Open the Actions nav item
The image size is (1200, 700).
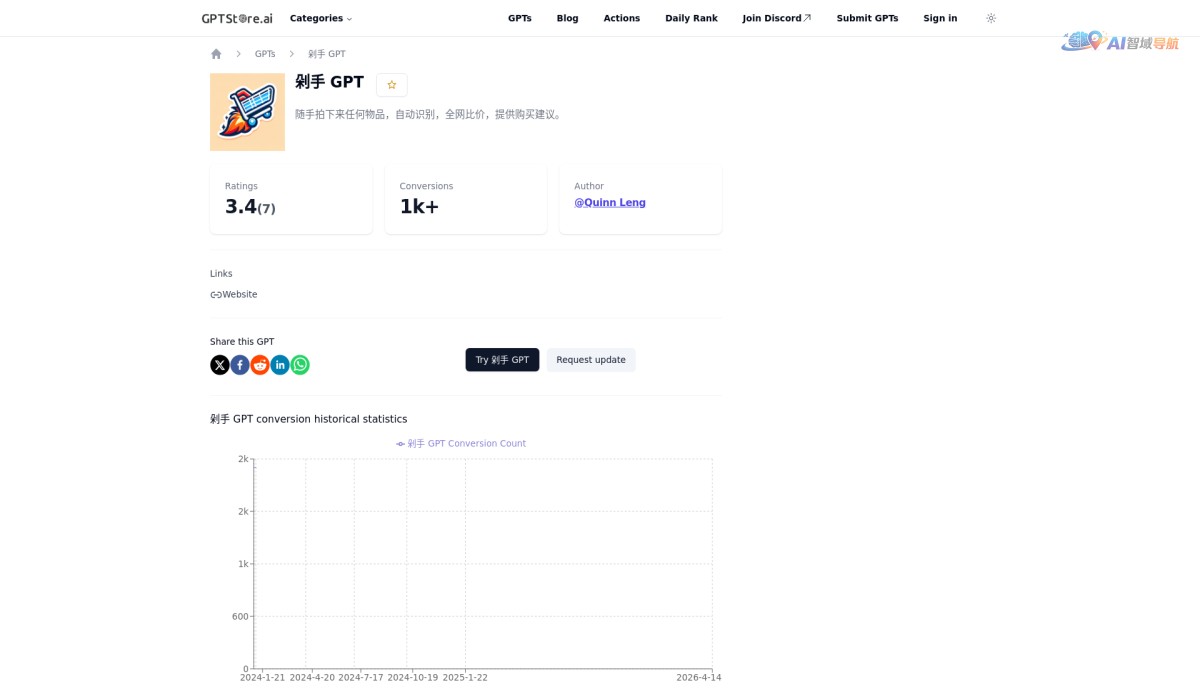621,18
